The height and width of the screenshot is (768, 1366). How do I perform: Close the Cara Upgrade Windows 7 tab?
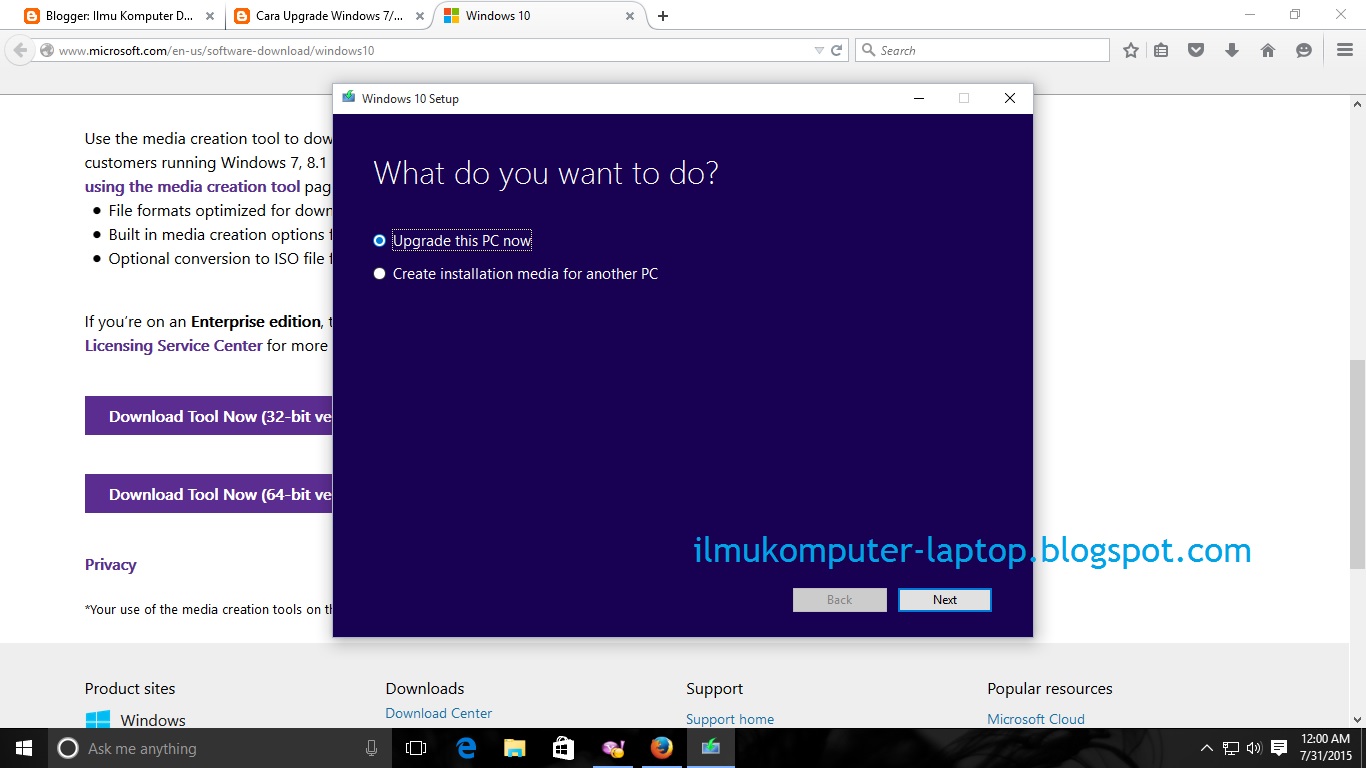(420, 16)
